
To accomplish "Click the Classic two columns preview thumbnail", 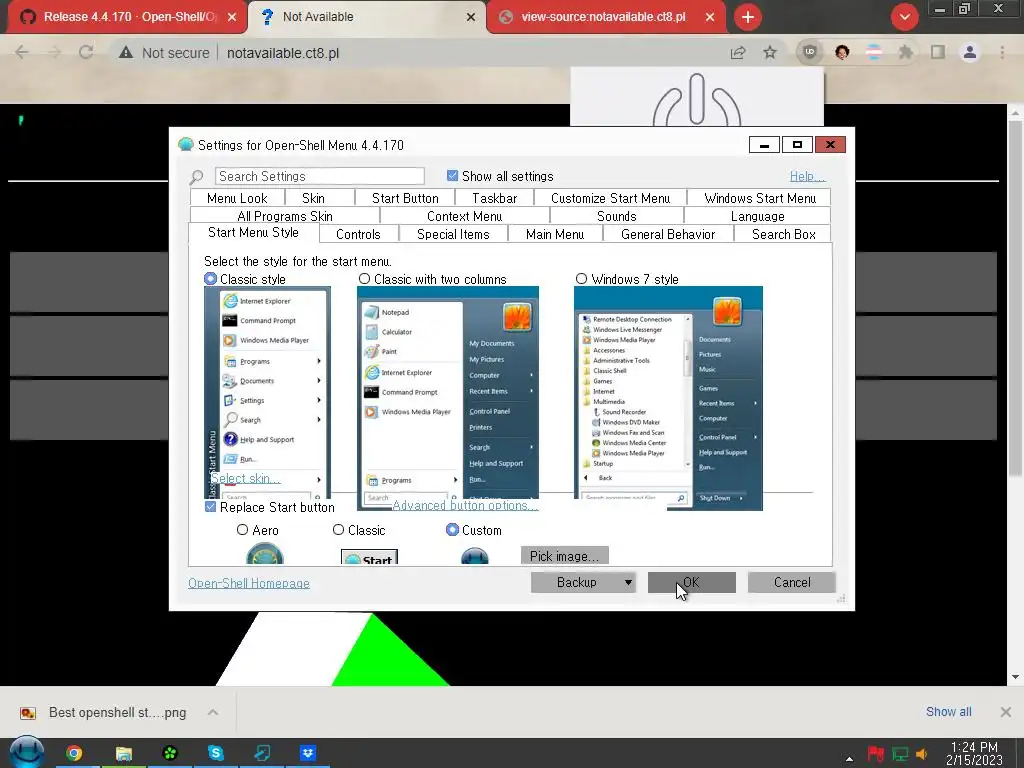I will (x=448, y=398).
